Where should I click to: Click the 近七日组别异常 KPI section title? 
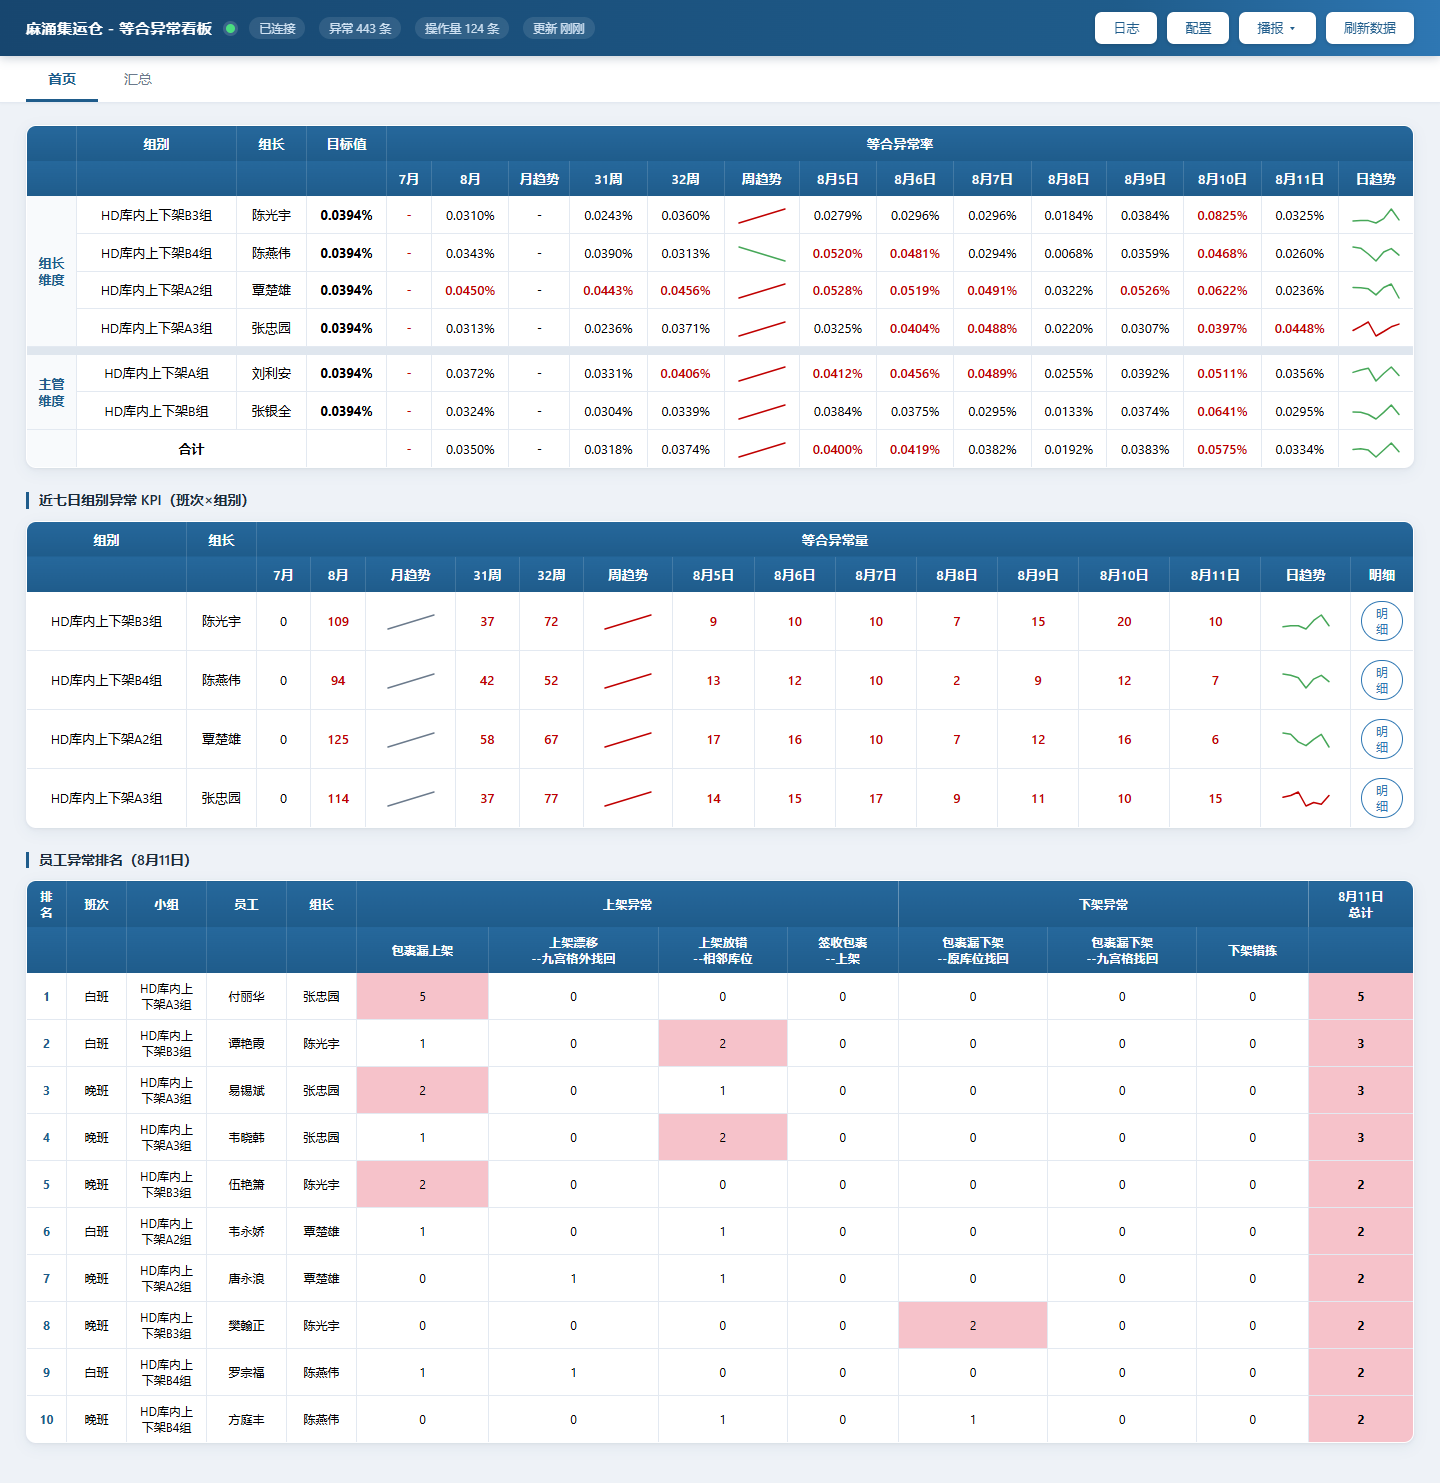tap(143, 500)
